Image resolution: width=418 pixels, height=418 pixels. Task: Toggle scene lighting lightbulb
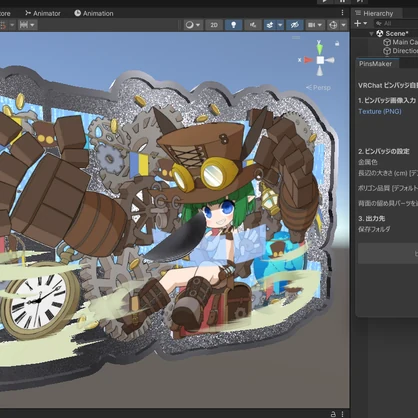(234, 25)
